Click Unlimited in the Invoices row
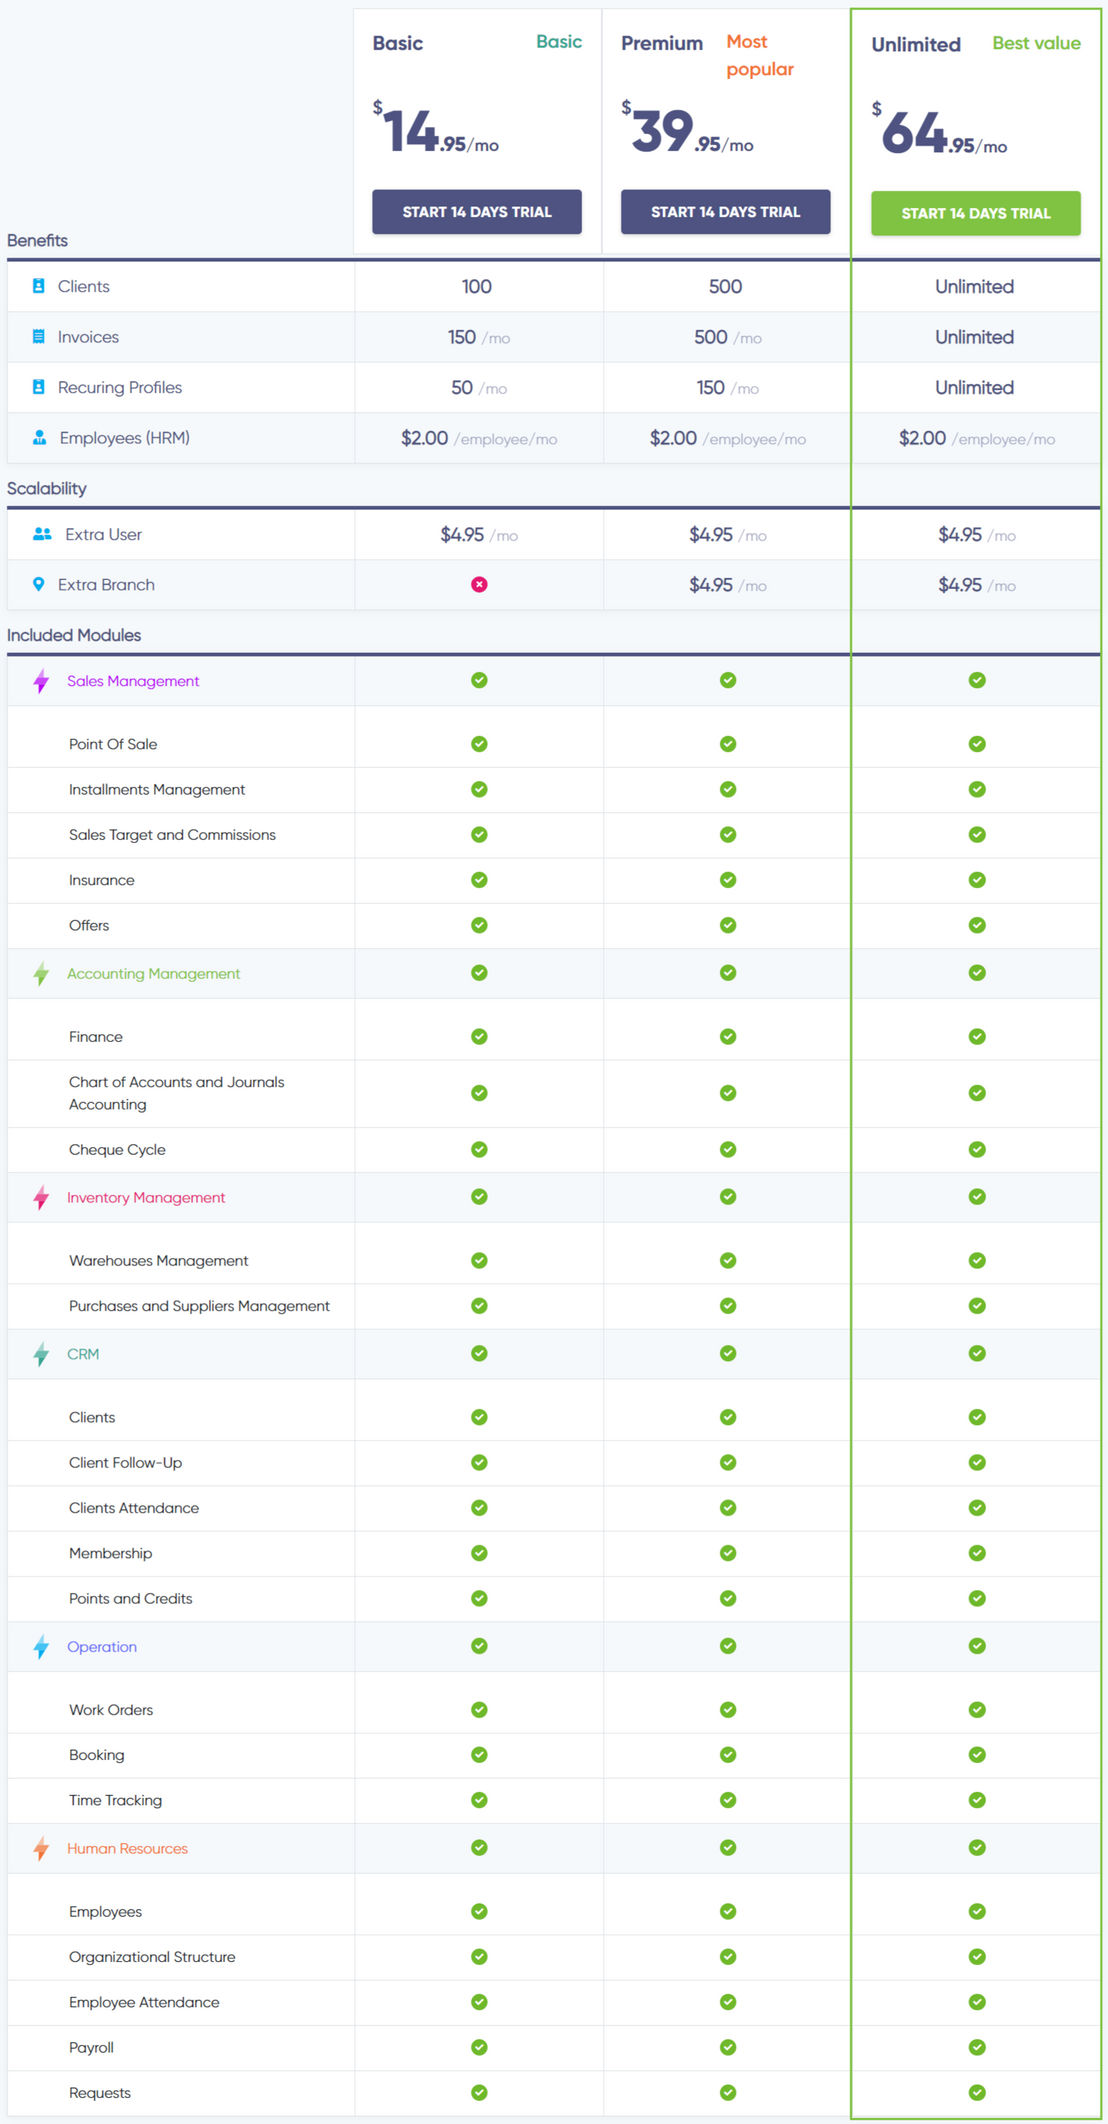The width and height of the screenshot is (1108, 2124). coord(975,337)
